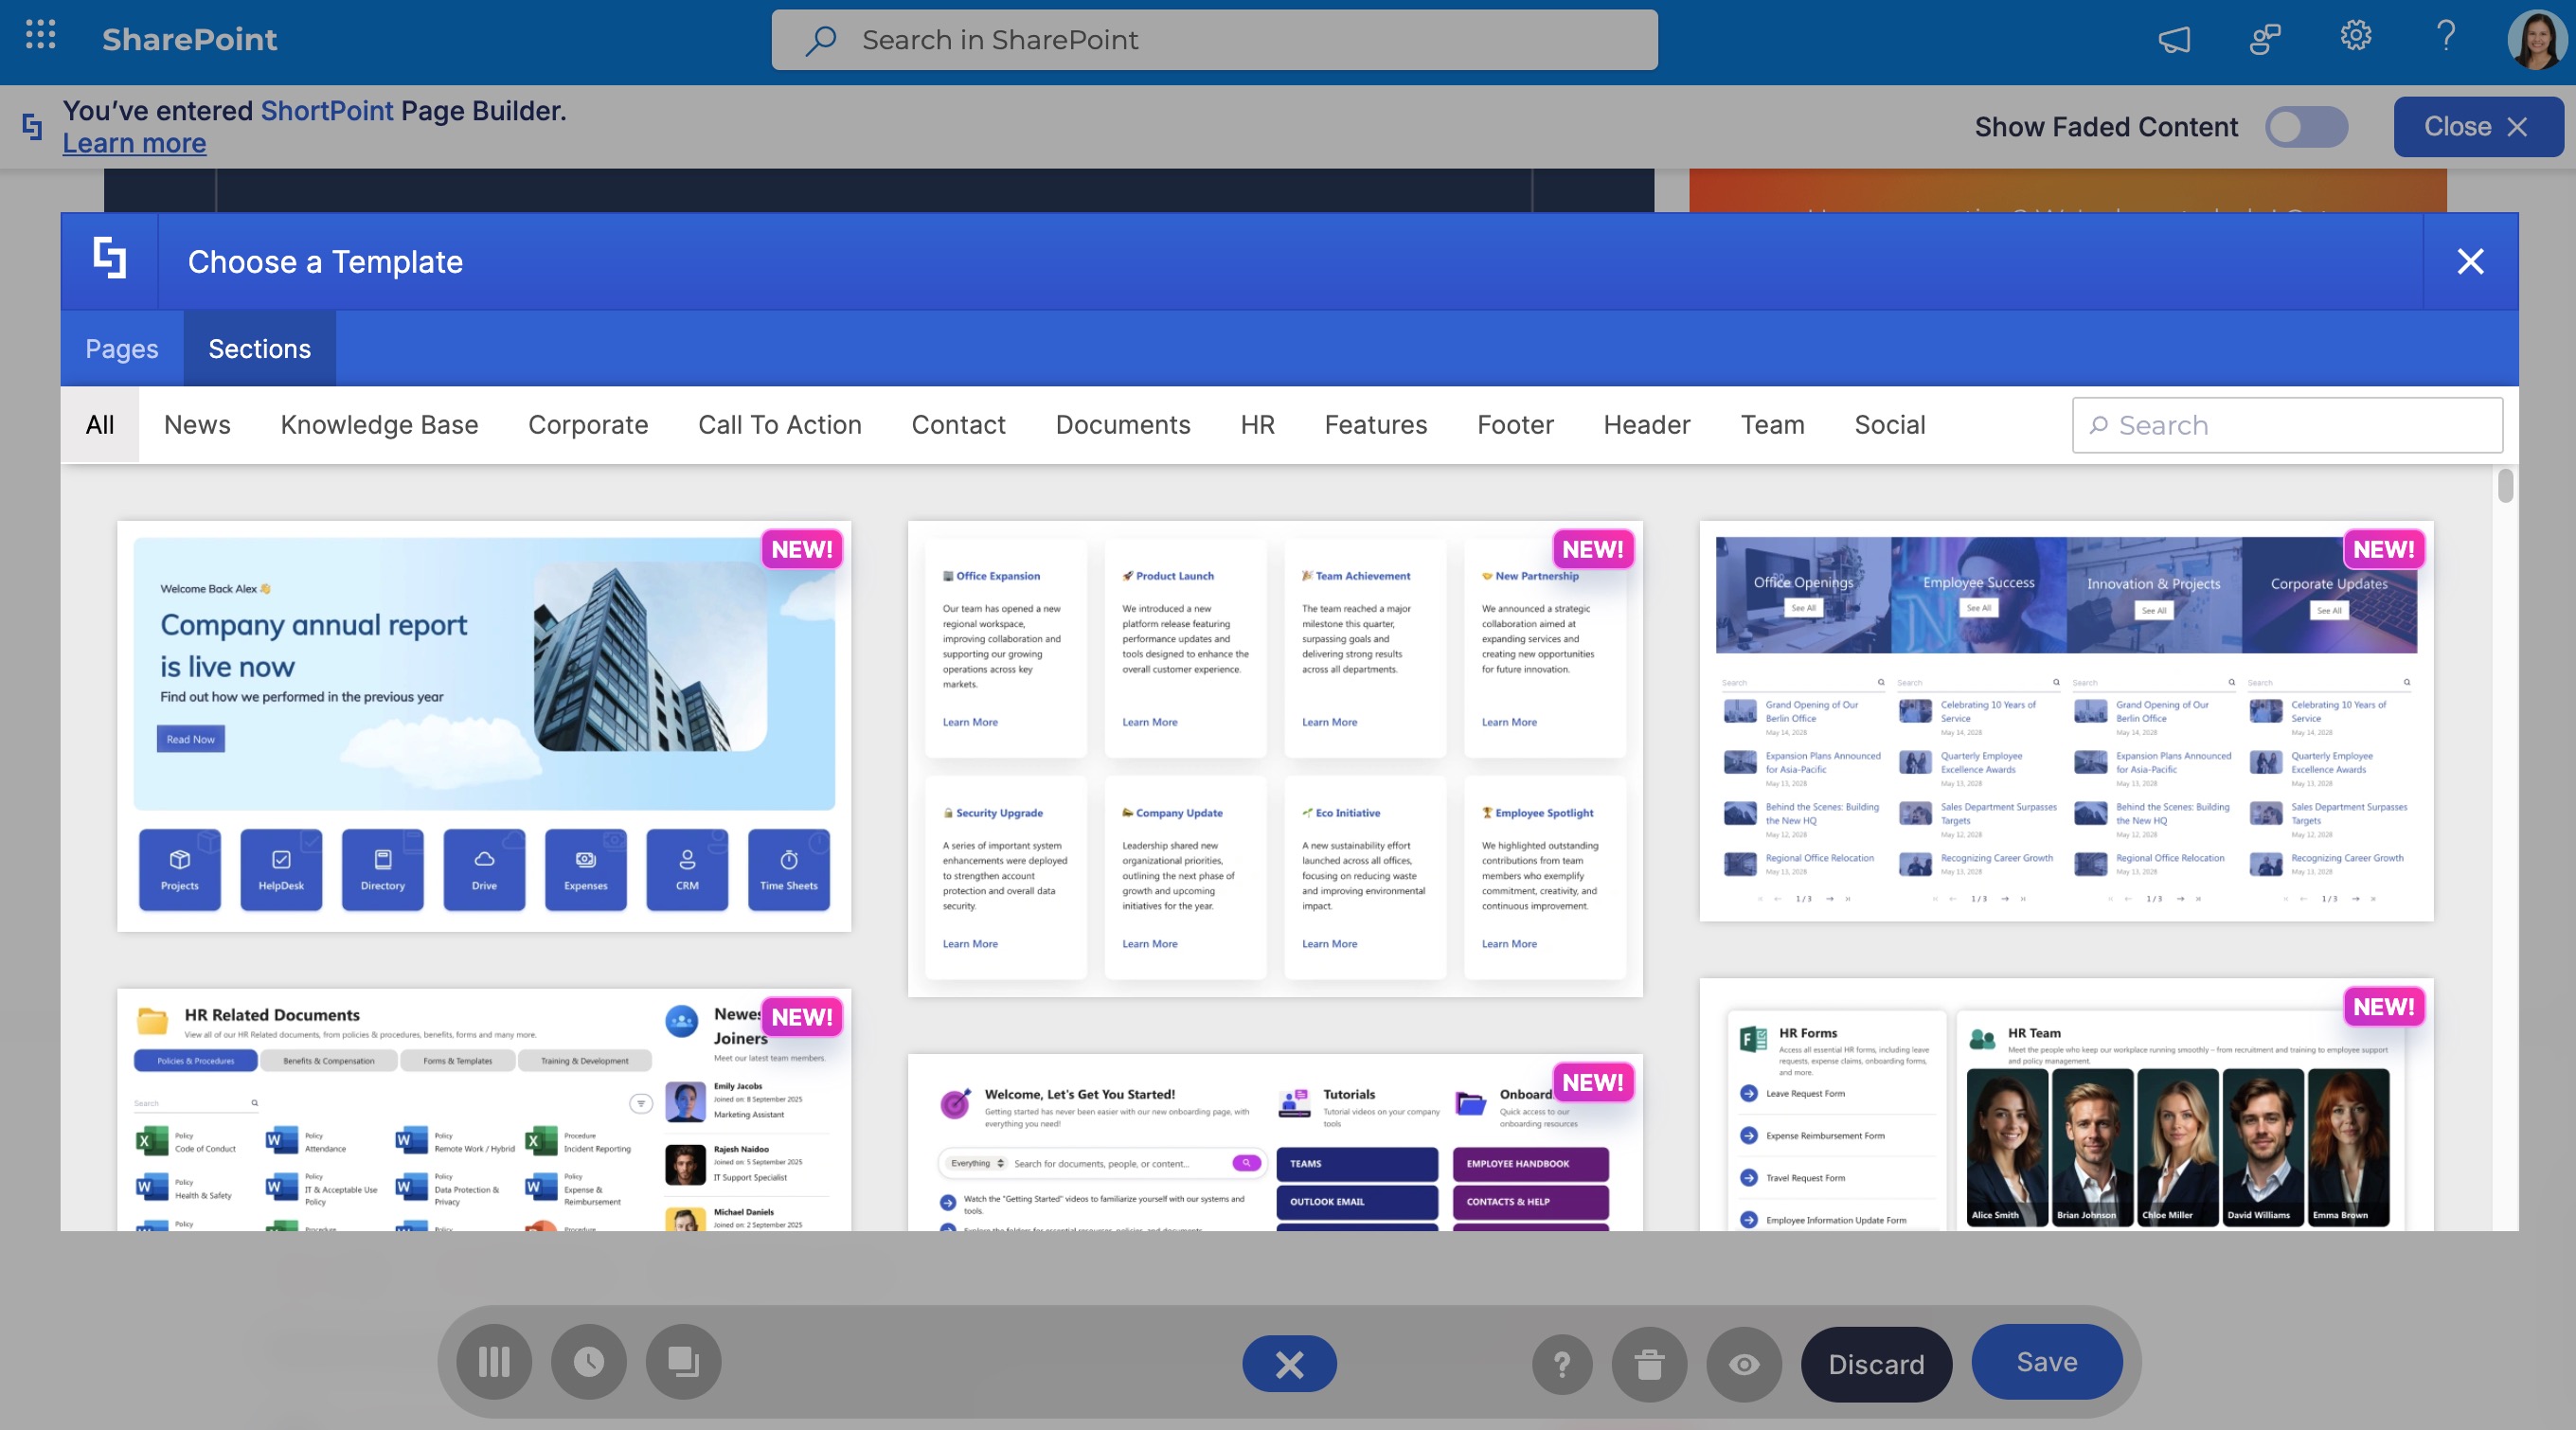Viewport: 2576px width, 1430px height.
Task: Cancel editing with the blue X button
Action: [1289, 1364]
